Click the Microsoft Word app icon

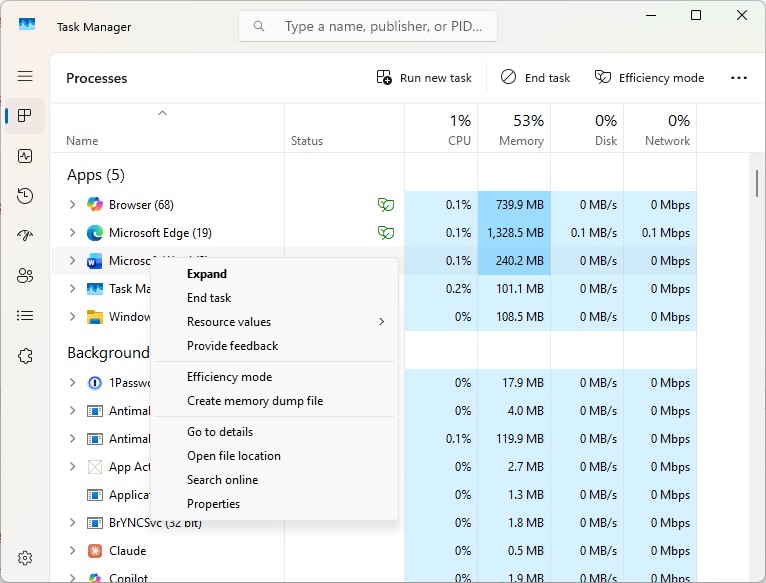95,261
